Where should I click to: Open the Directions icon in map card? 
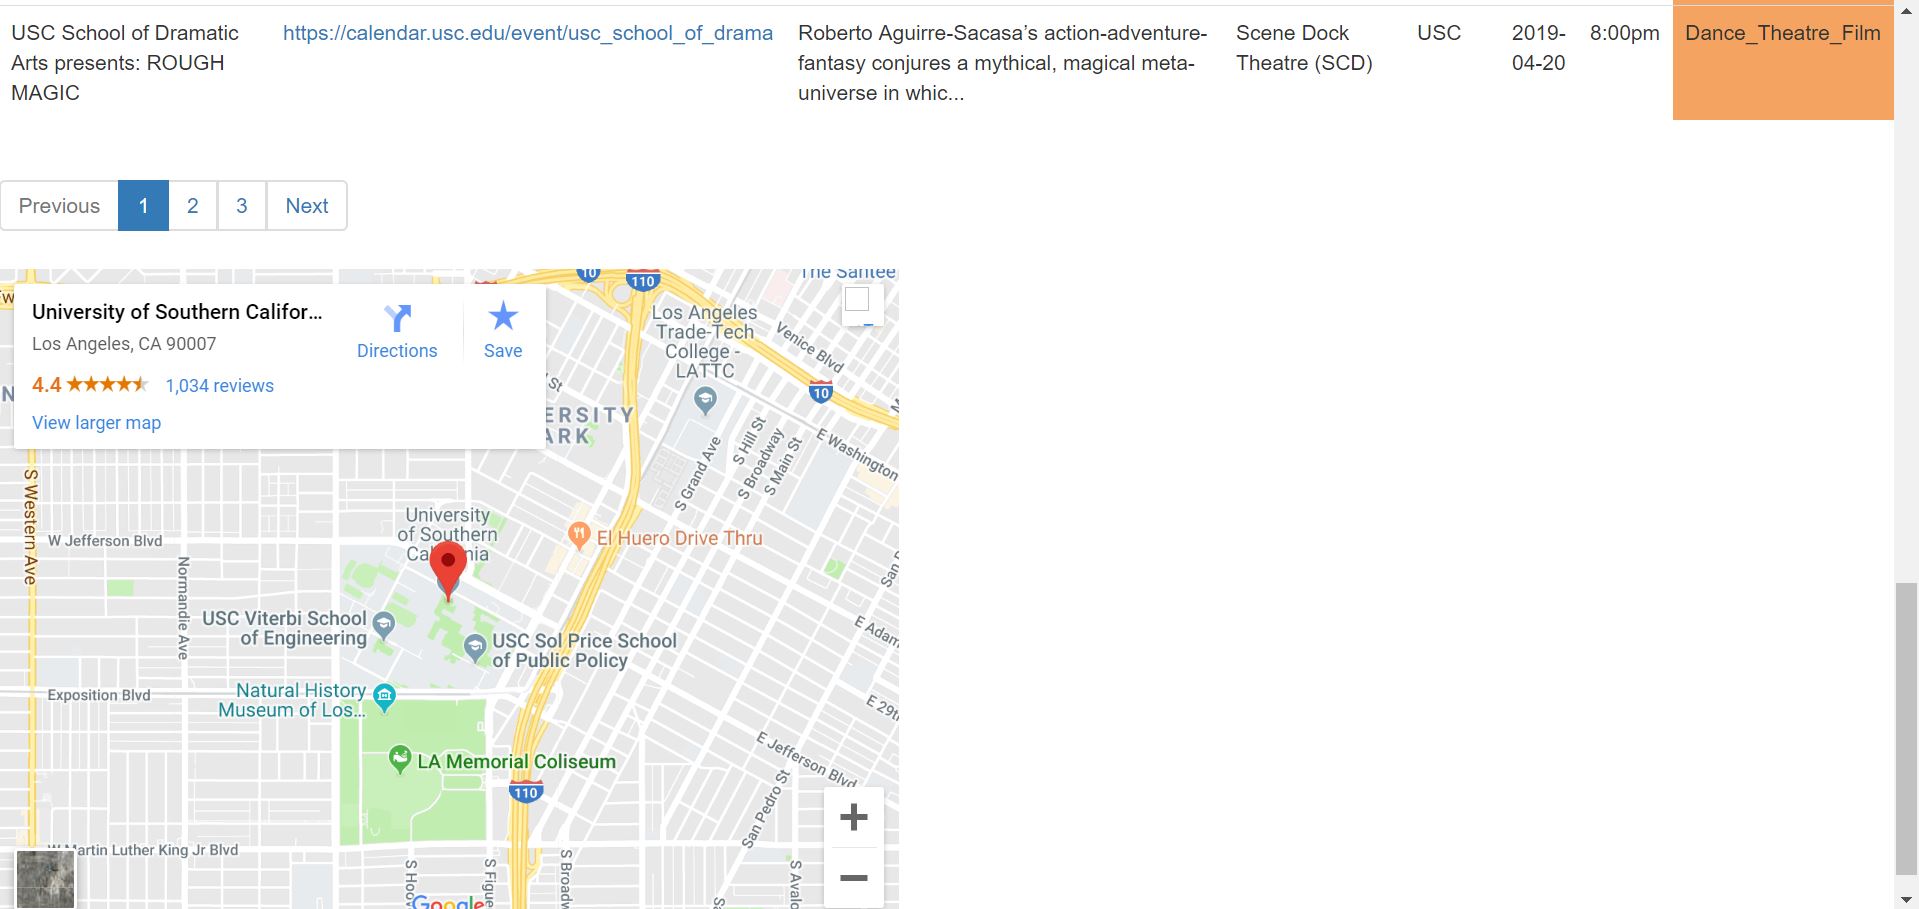398,318
